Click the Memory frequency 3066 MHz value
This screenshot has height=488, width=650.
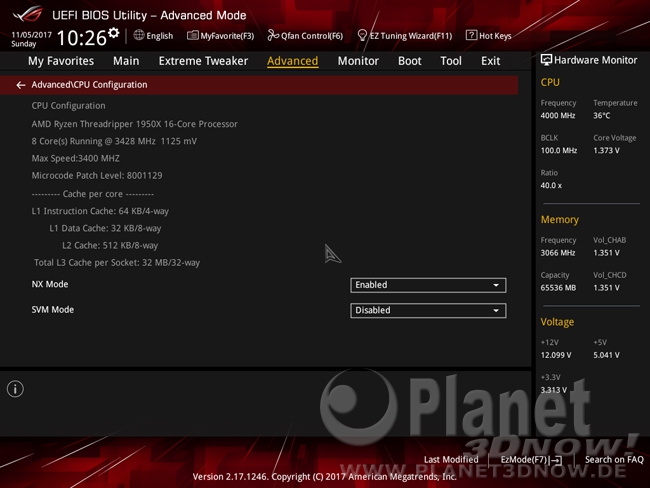coord(558,253)
